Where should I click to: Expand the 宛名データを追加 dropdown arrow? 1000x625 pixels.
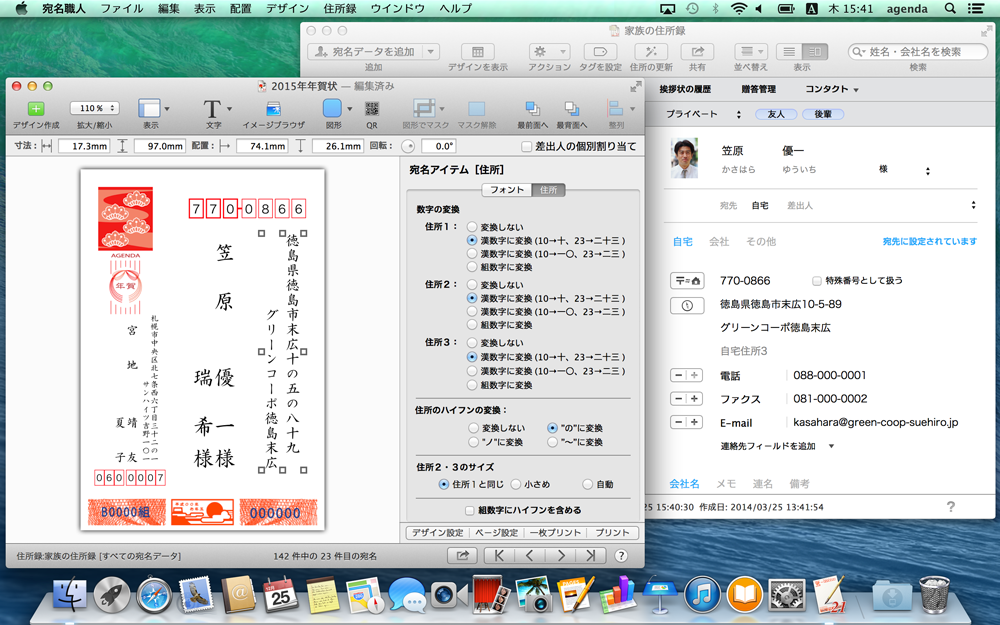(430, 52)
